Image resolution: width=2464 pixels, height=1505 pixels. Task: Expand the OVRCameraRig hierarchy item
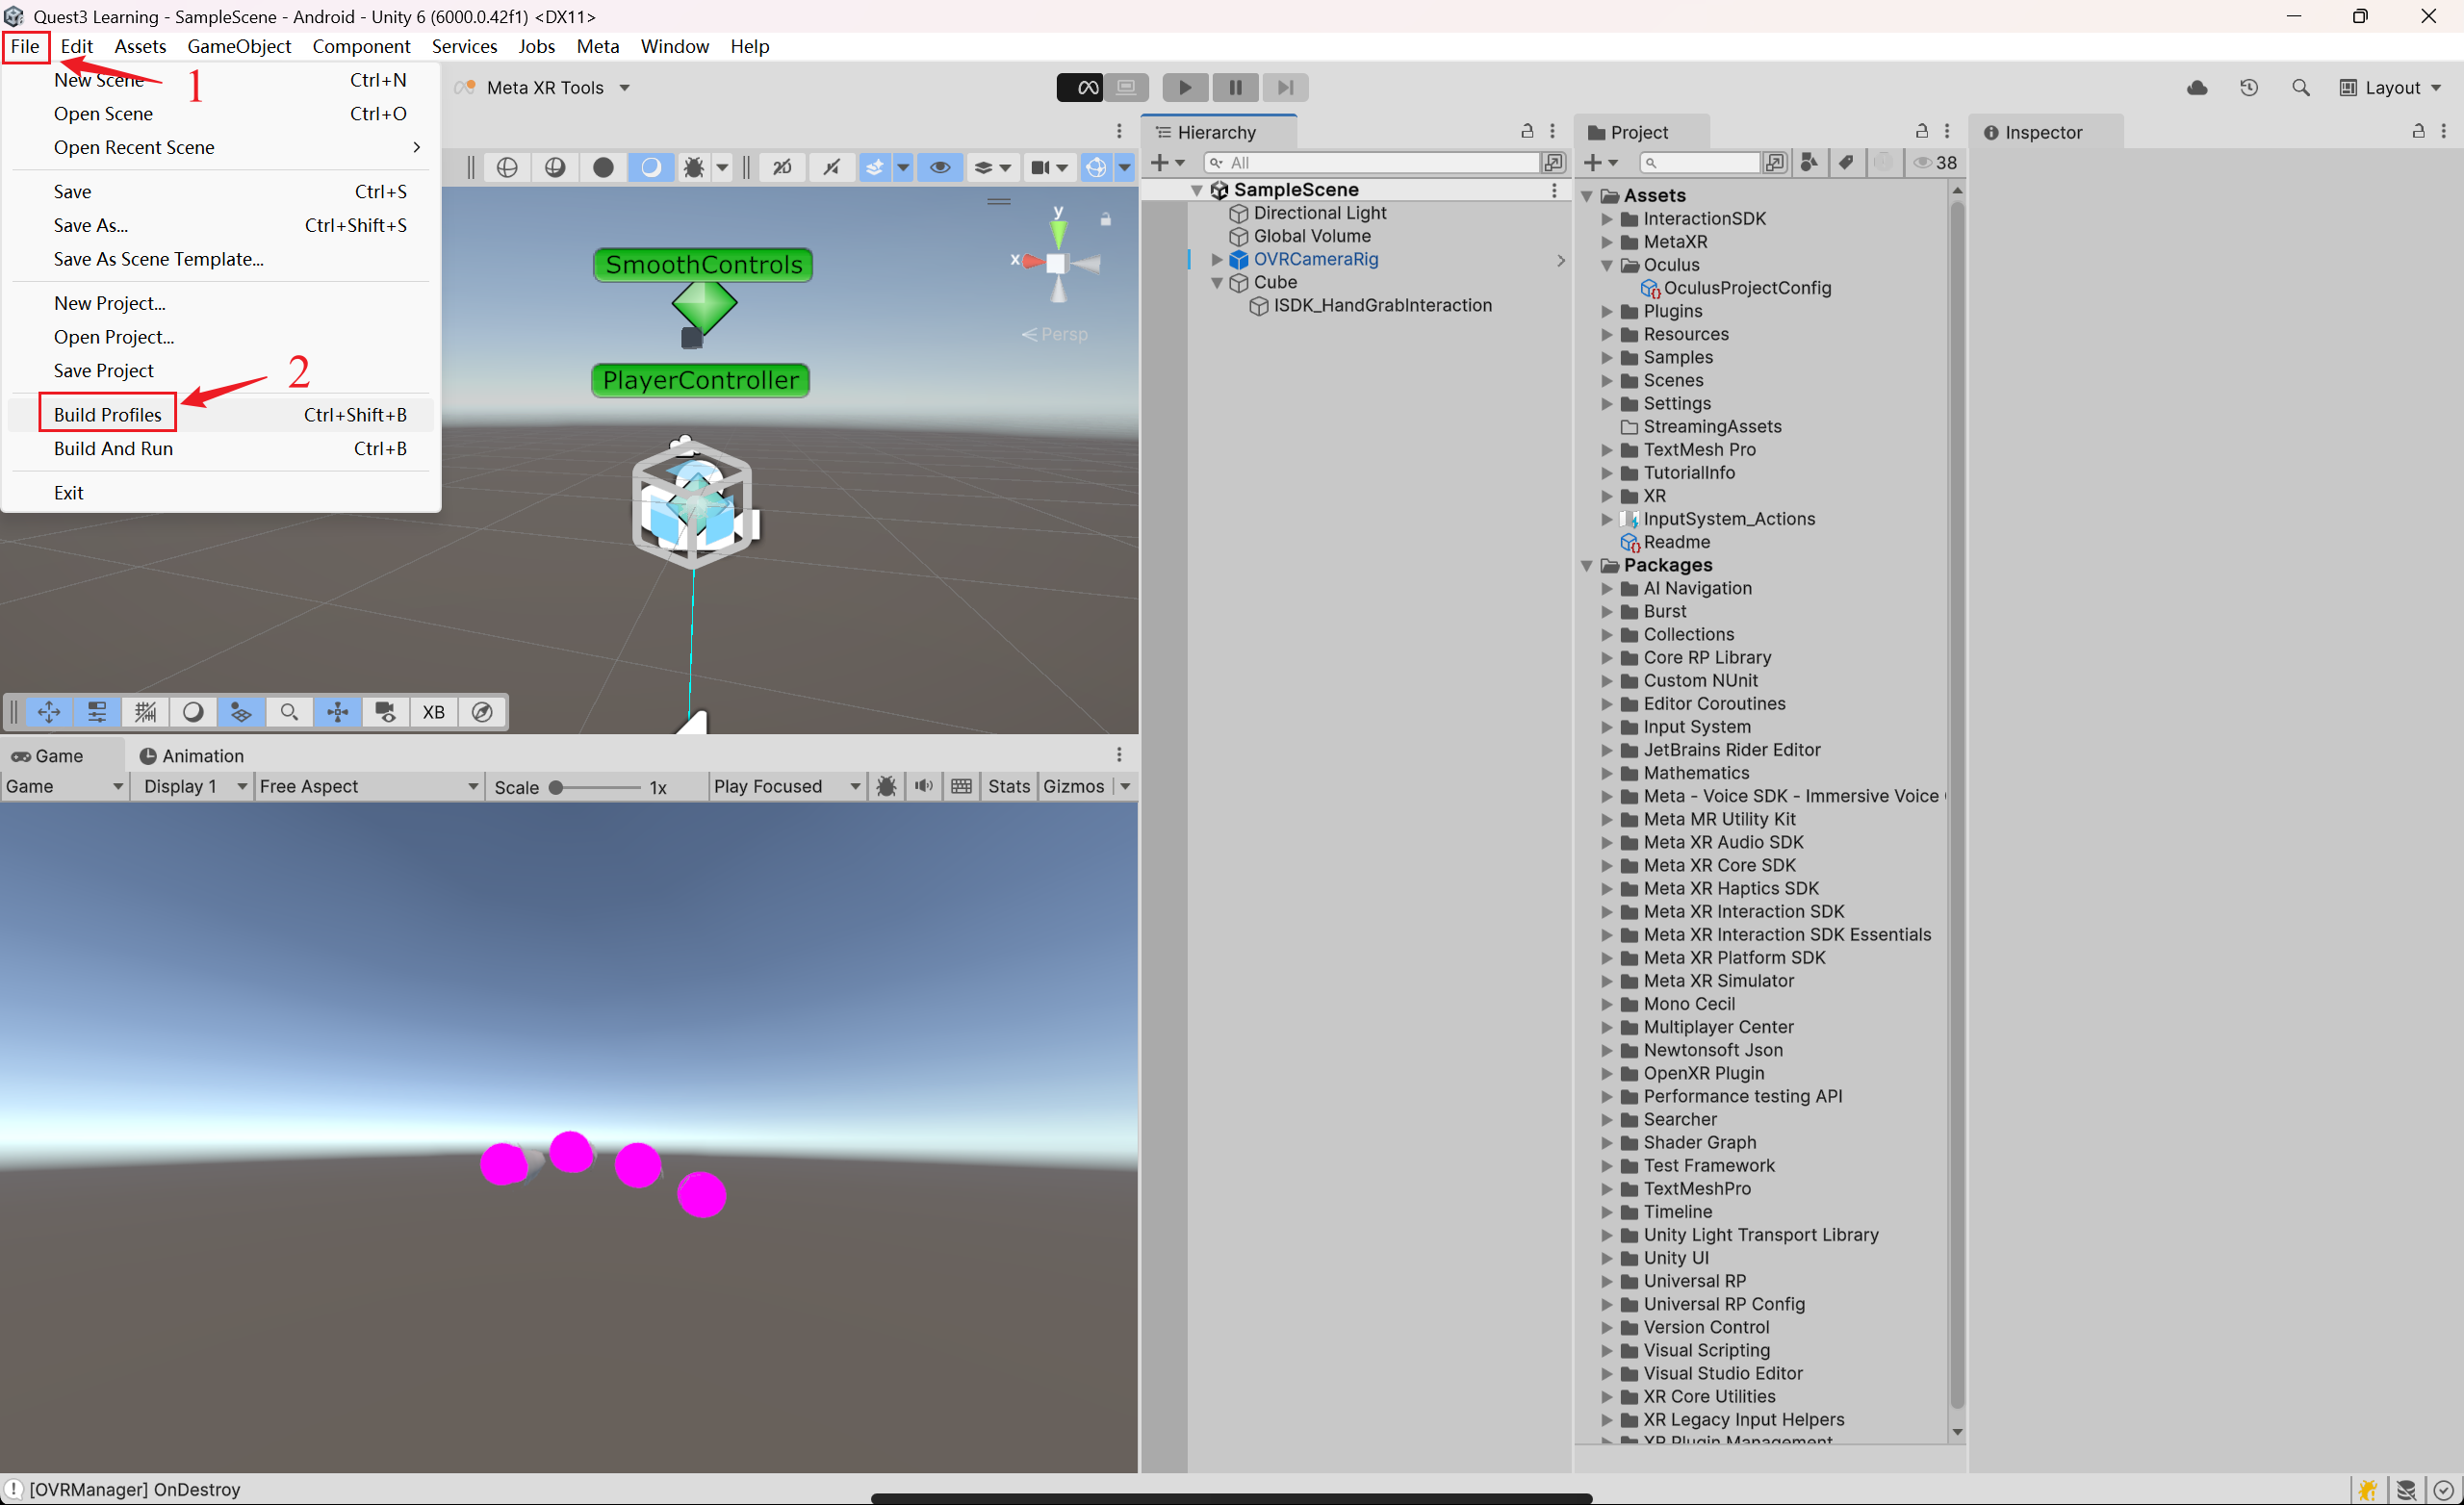coord(1217,259)
